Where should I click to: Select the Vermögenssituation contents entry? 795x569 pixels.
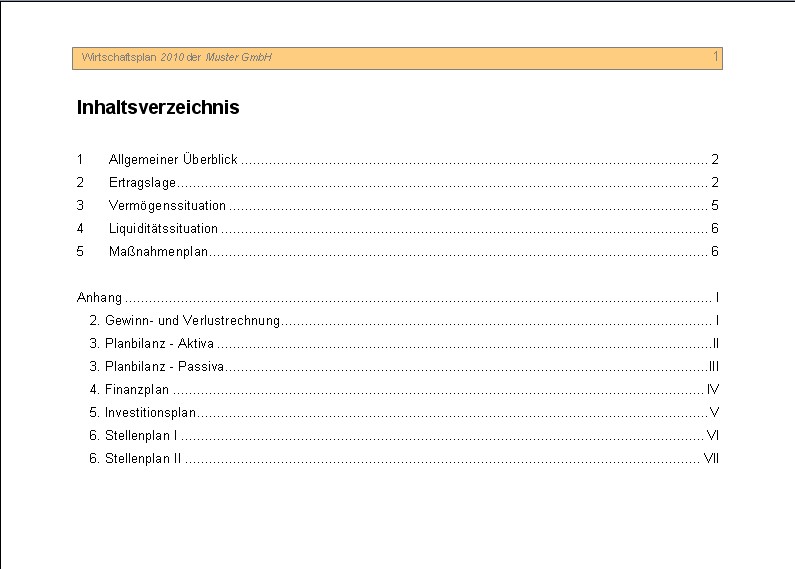(167, 205)
